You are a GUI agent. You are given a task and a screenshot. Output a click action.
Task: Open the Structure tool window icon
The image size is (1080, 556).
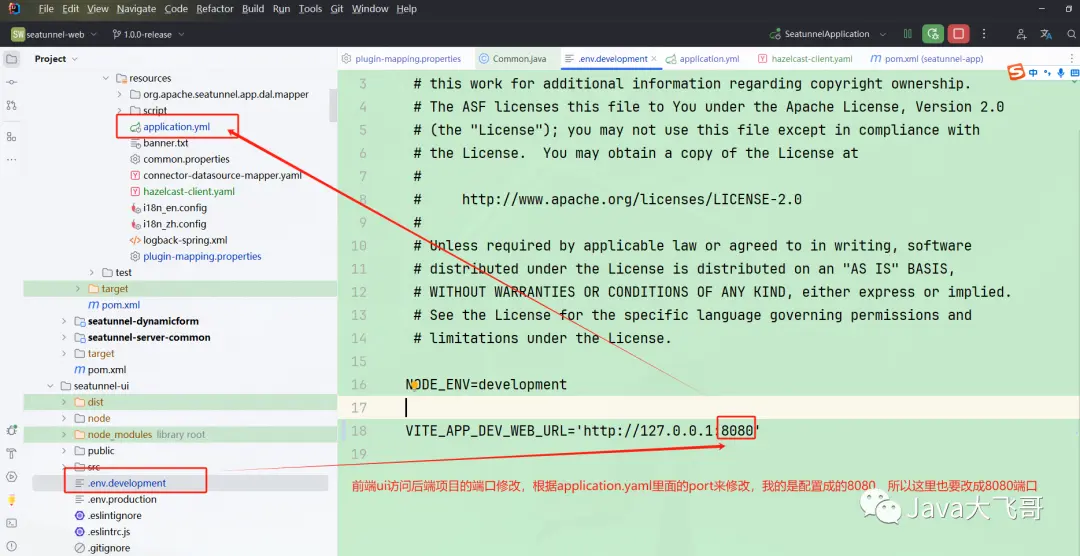(x=12, y=136)
